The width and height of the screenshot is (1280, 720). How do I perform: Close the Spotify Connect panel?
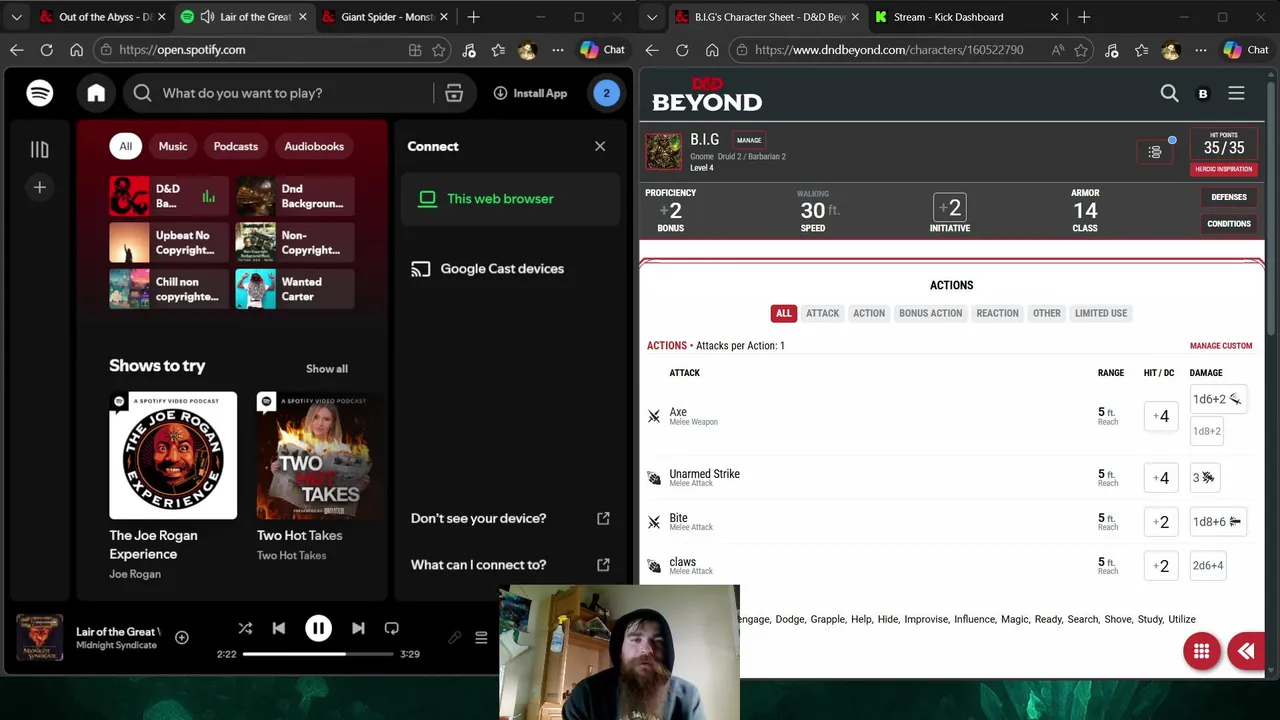coord(600,146)
